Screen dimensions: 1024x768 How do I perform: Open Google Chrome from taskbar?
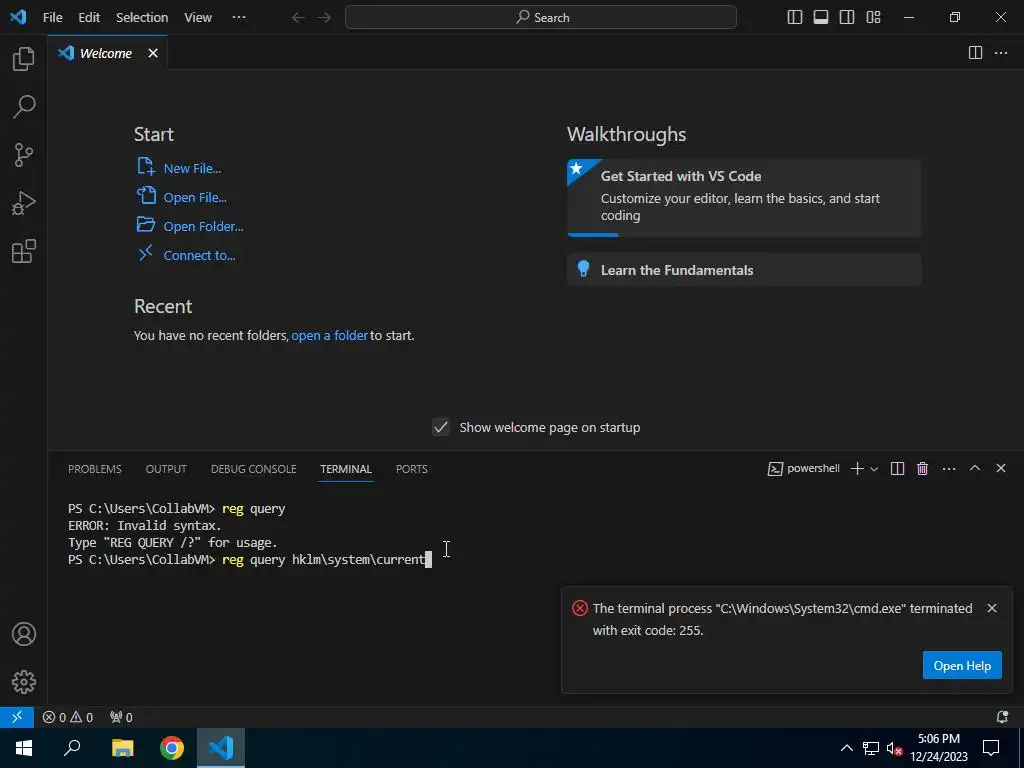pyautogui.click(x=172, y=748)
